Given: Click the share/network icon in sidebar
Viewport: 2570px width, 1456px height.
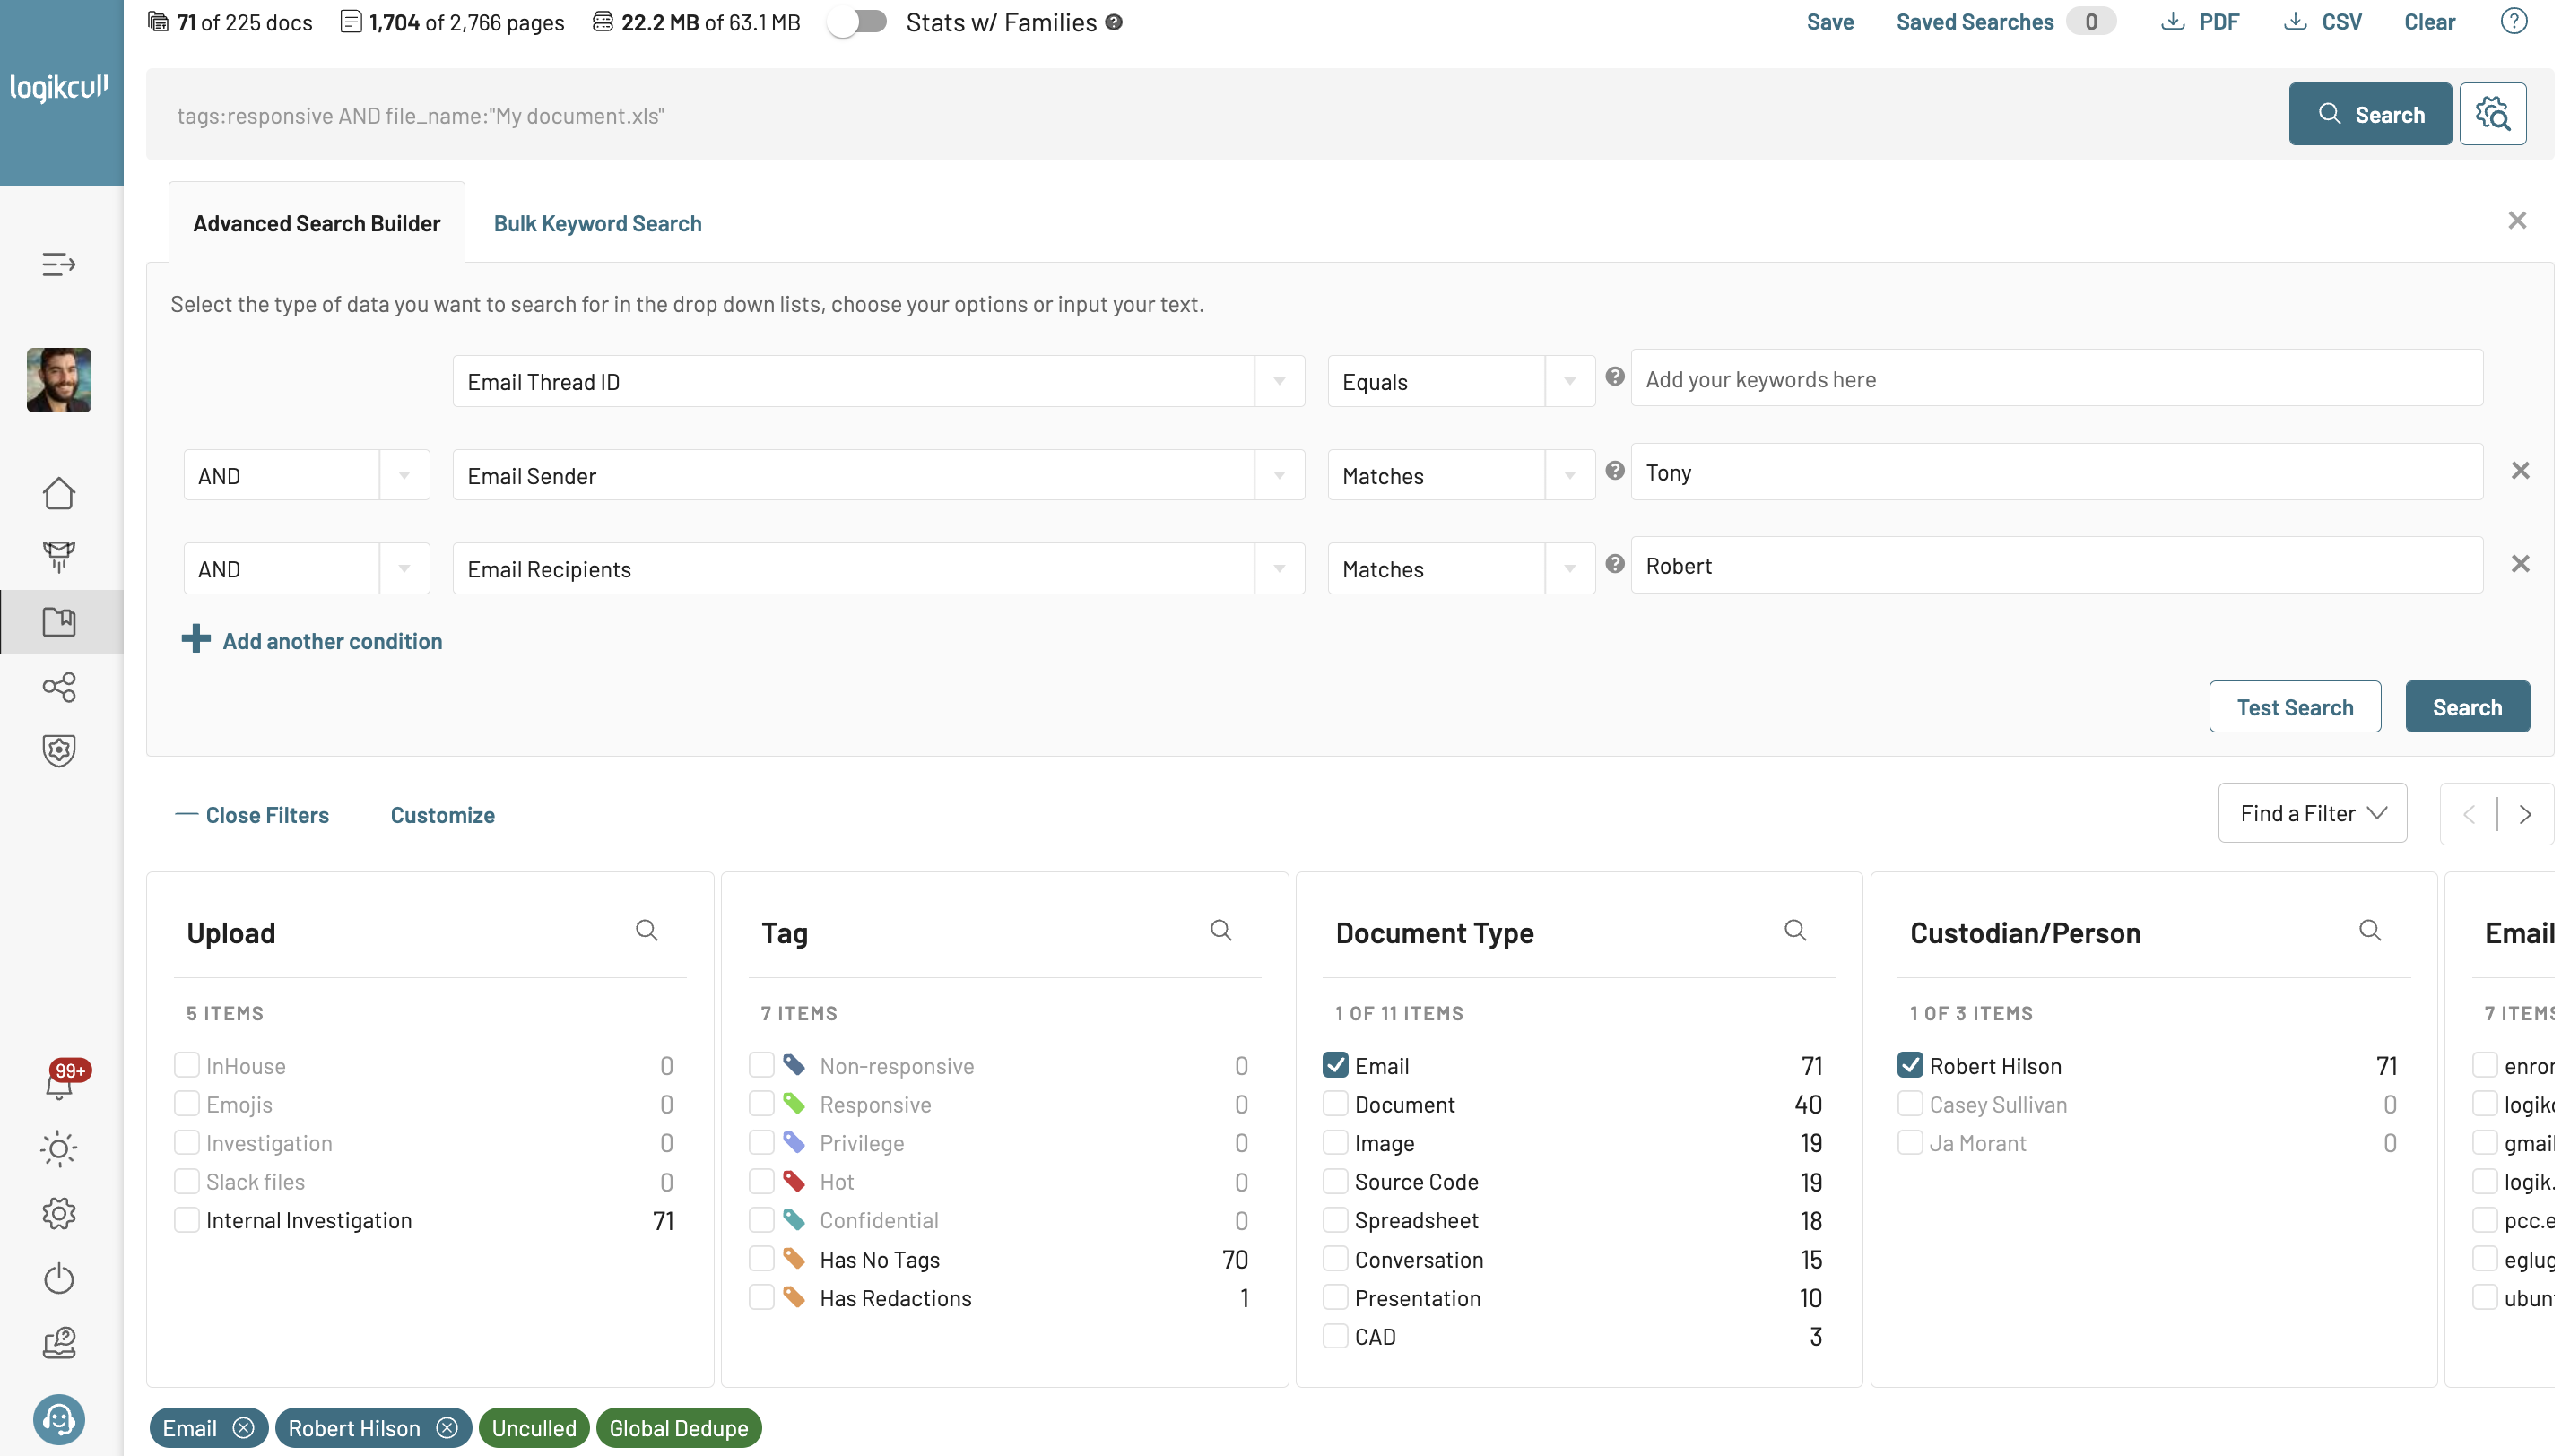Looking at the screenshot, I should click(x=59, y=687).
